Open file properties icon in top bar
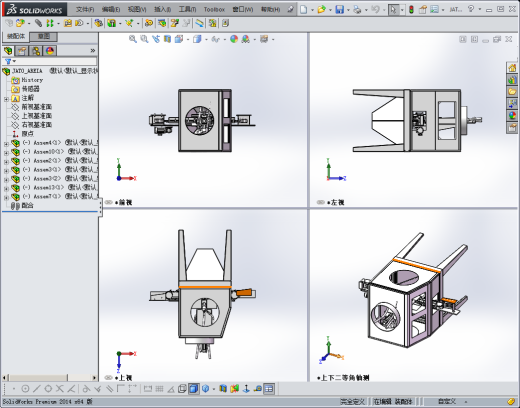Viewport: 520px width, 408px height. (x=423, y=10)
